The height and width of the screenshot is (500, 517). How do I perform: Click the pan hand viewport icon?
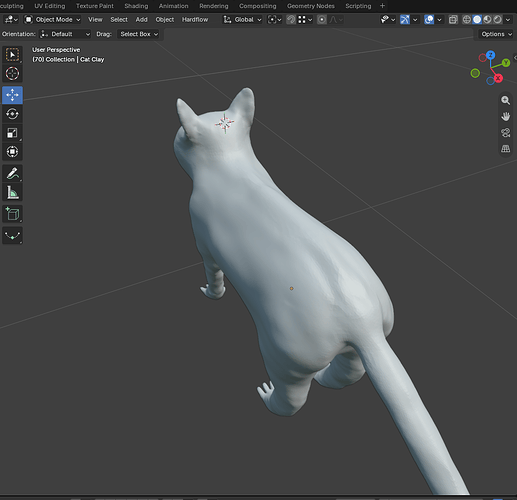506,116
